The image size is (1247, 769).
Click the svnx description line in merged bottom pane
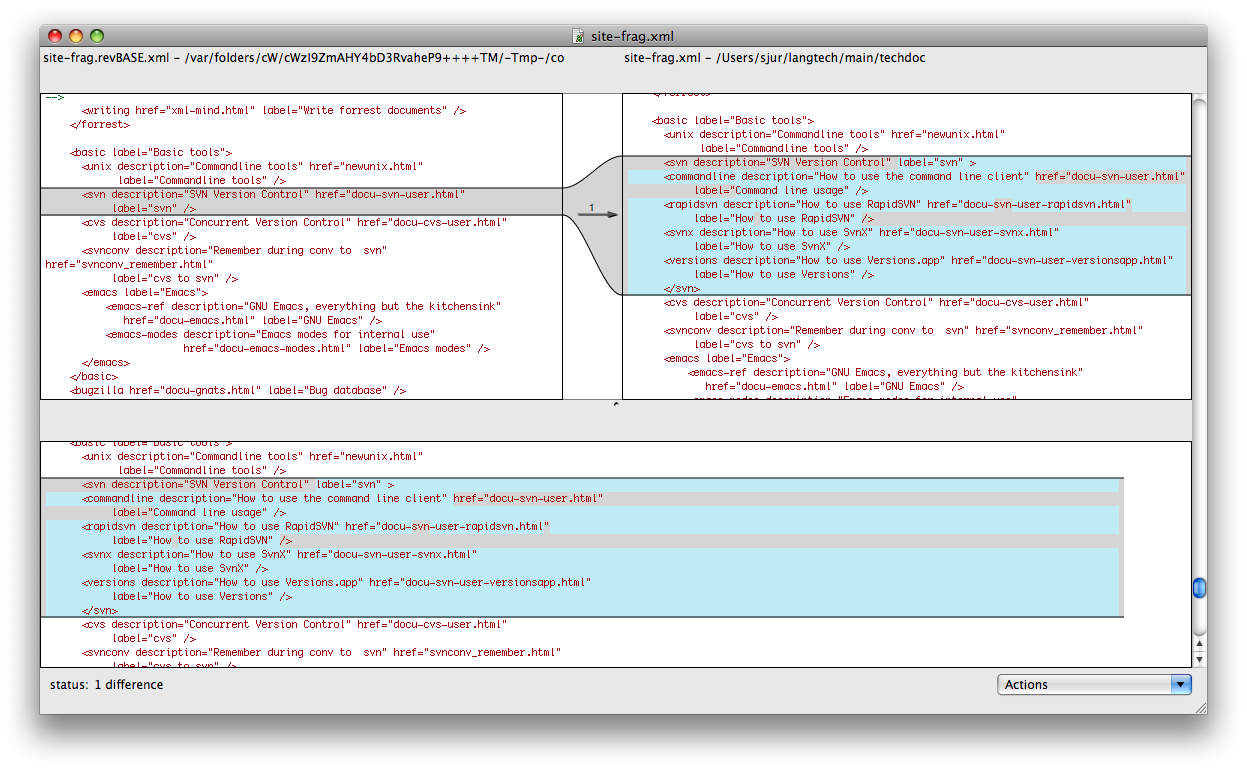click(280, 554)
